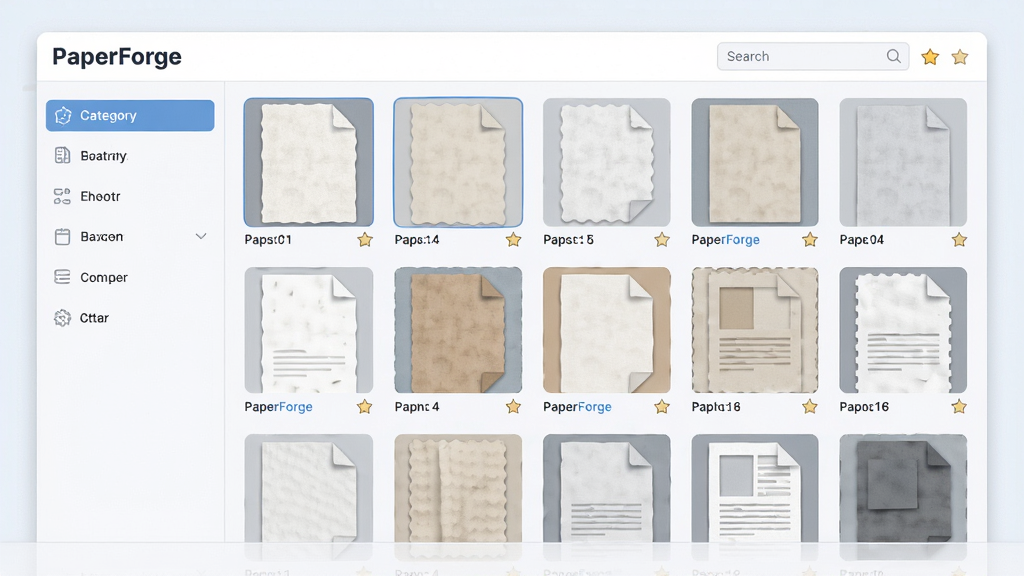Image resolution: width=1024 pixels, height=576 pixels.
Task: Focus the Search input field
Action: [x=813, y=56]
